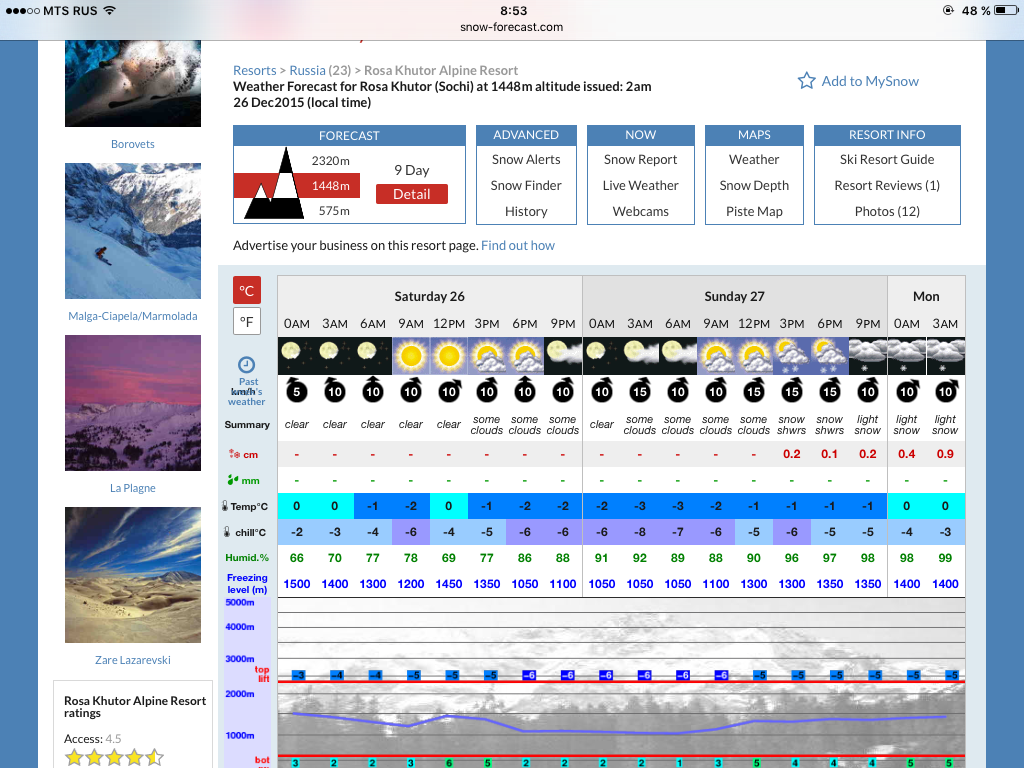Open the Snow Report
The height and width of the screenshot is (768, 1024).
point(641,159)
